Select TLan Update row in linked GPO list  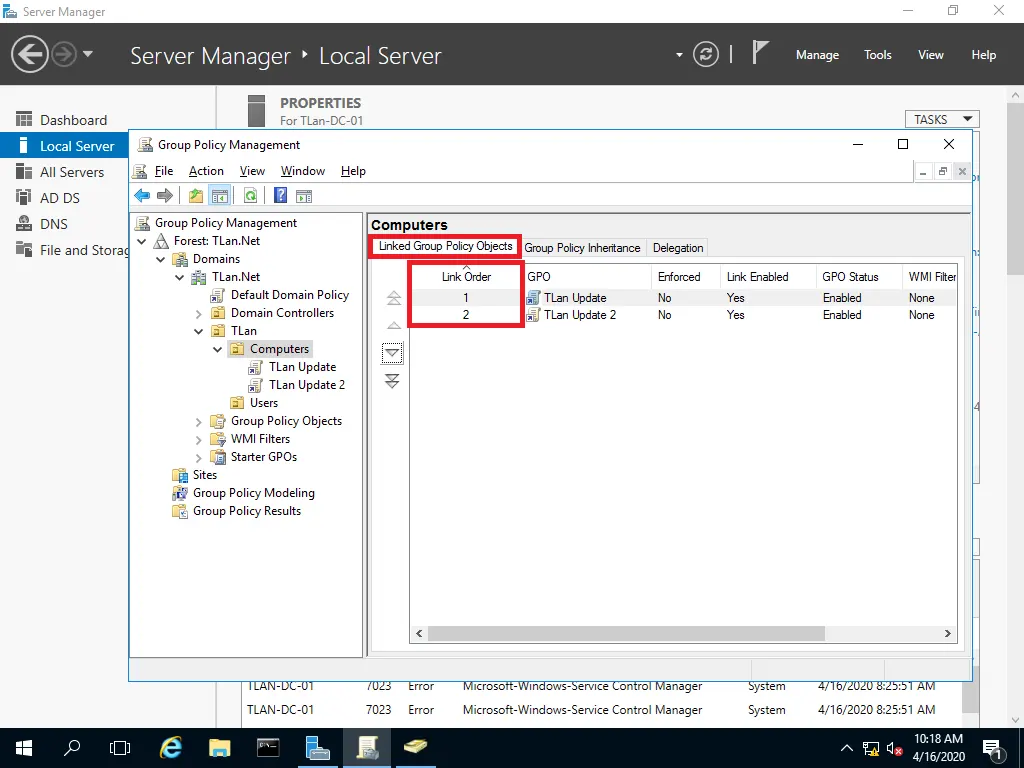(x=683, y=298)
